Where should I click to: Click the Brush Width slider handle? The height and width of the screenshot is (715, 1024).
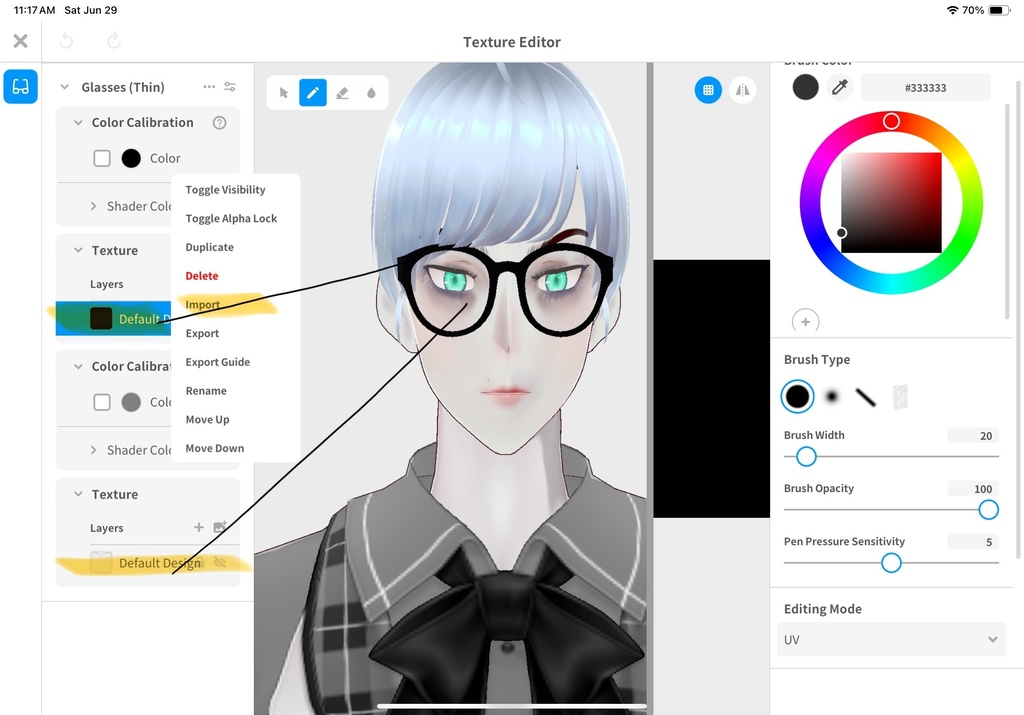[807, 456]
